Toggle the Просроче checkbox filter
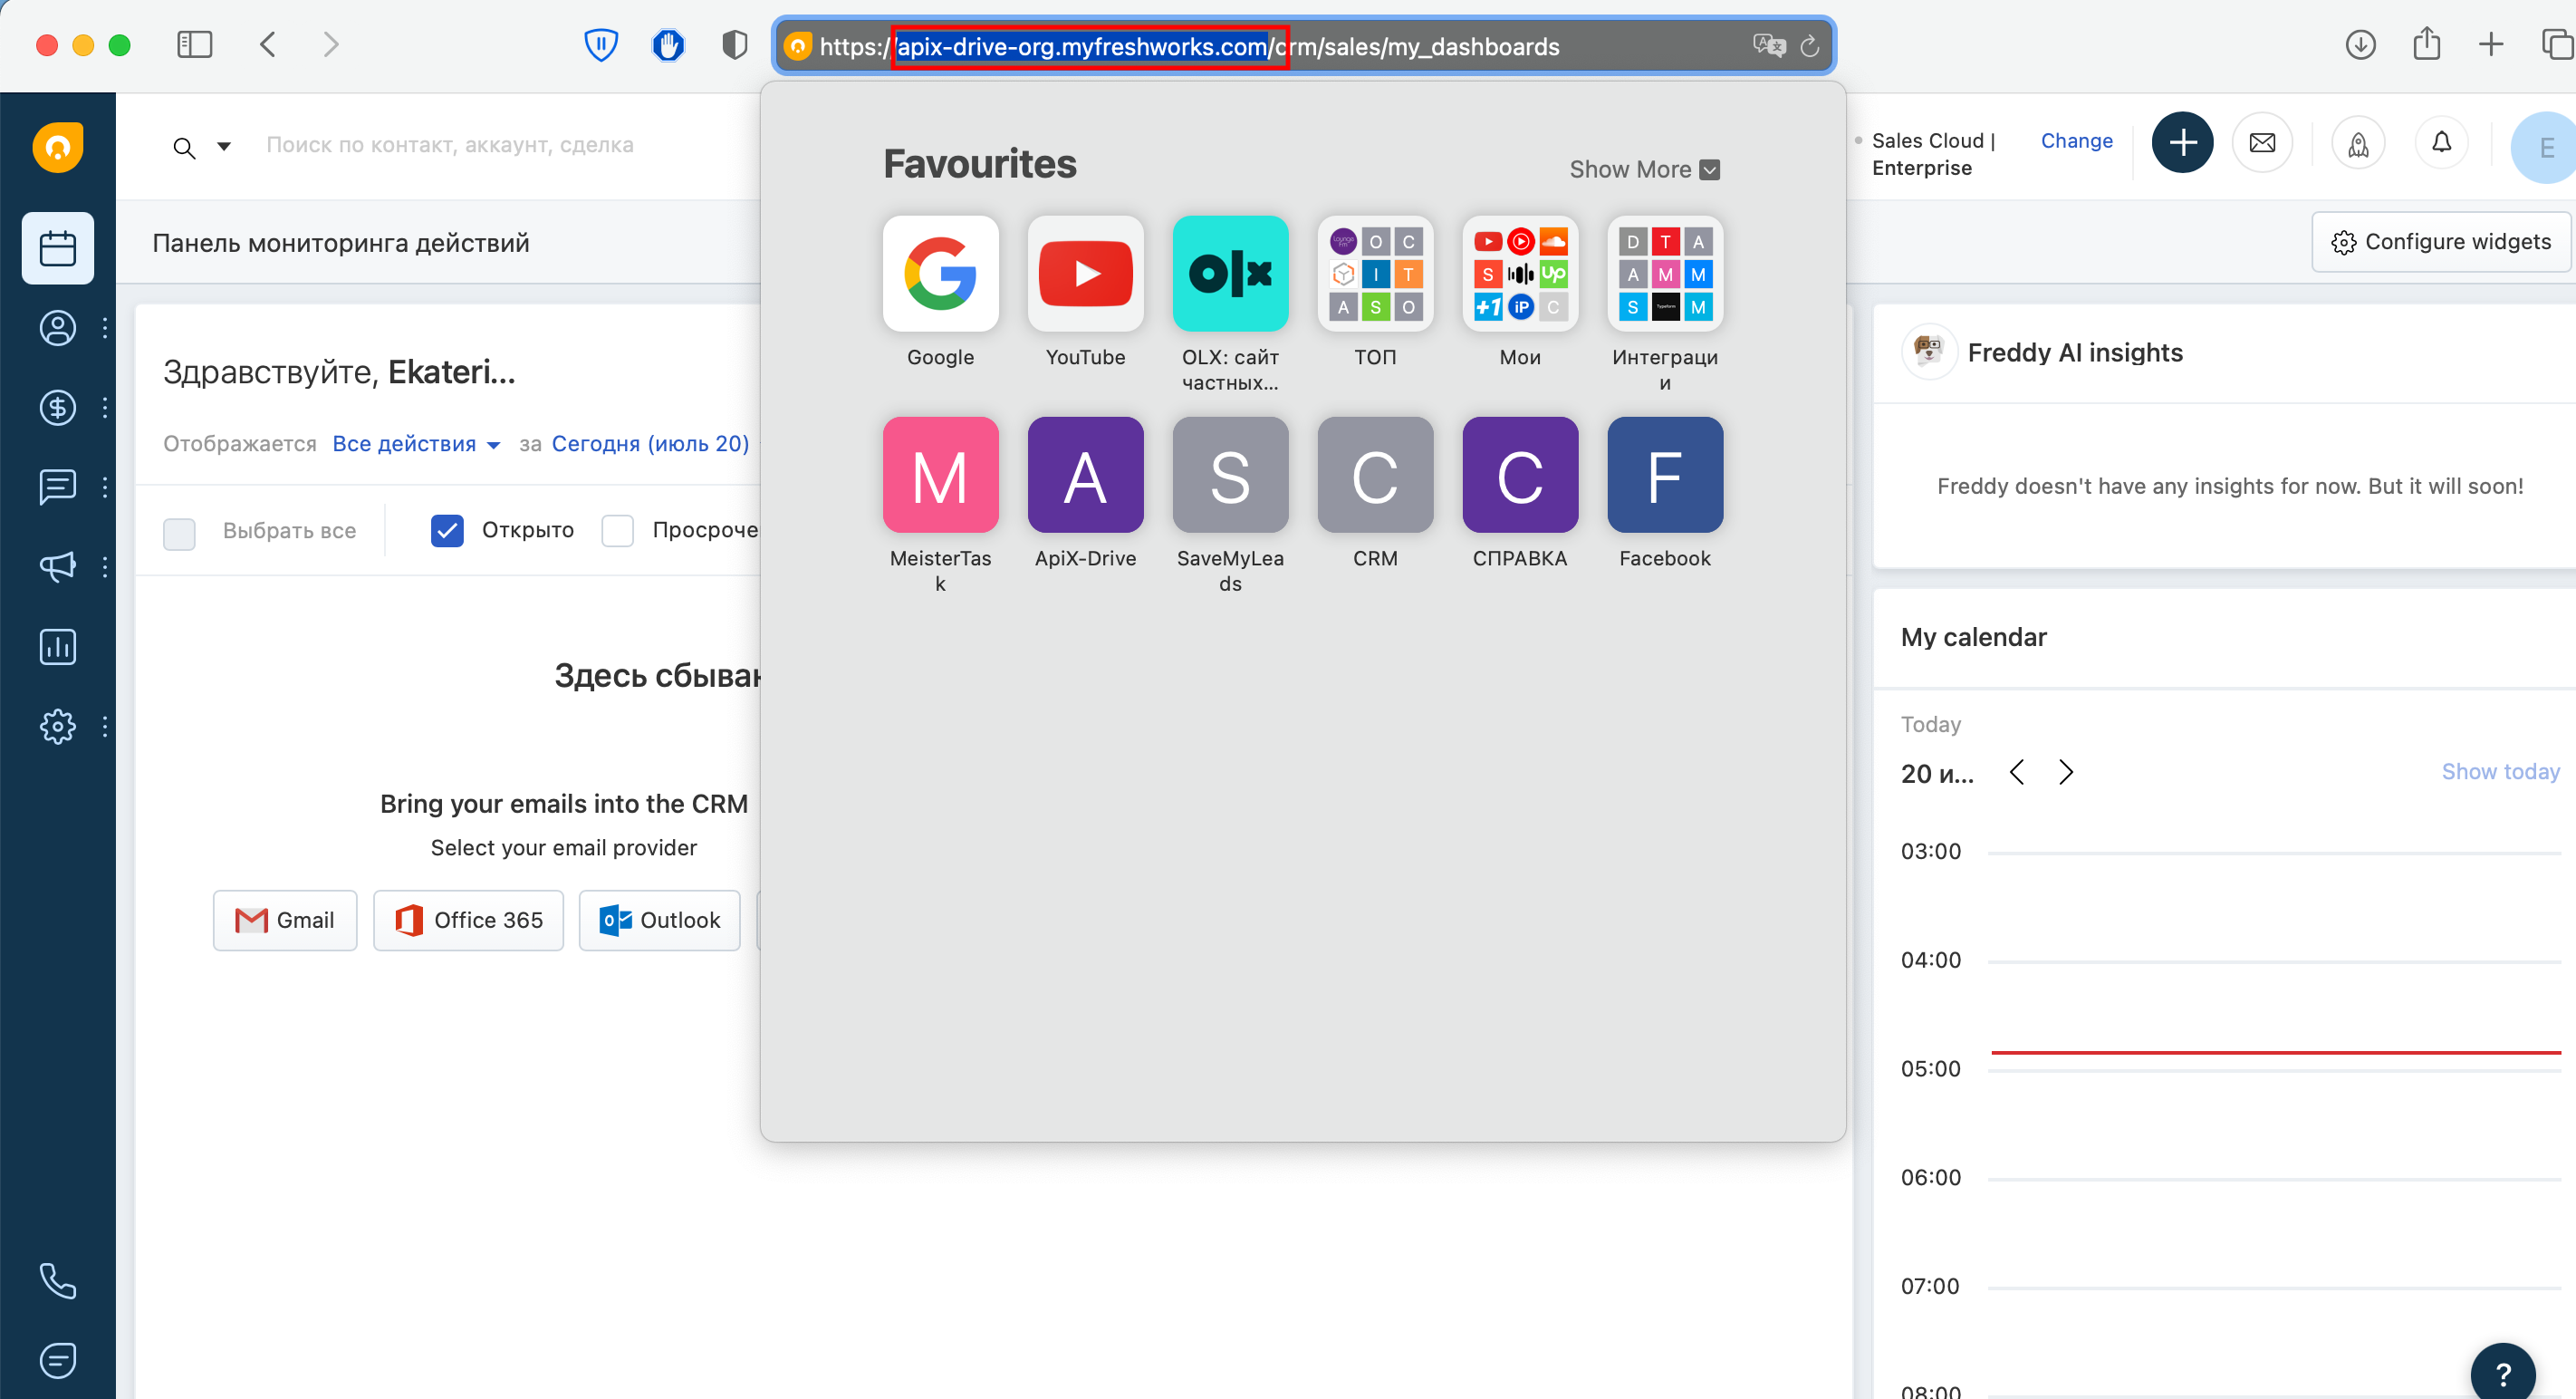Viewport: 2576px width, 1399px height. (x=617, y=531)
